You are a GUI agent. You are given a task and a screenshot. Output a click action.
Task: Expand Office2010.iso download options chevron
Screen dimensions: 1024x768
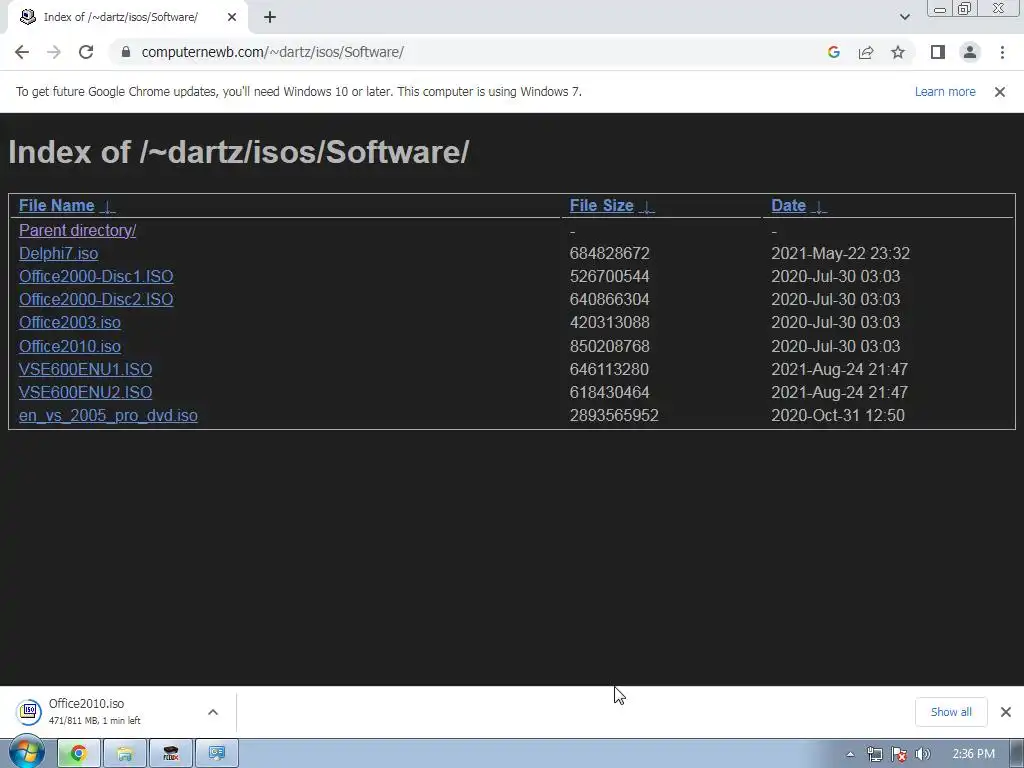pos(213,712)
